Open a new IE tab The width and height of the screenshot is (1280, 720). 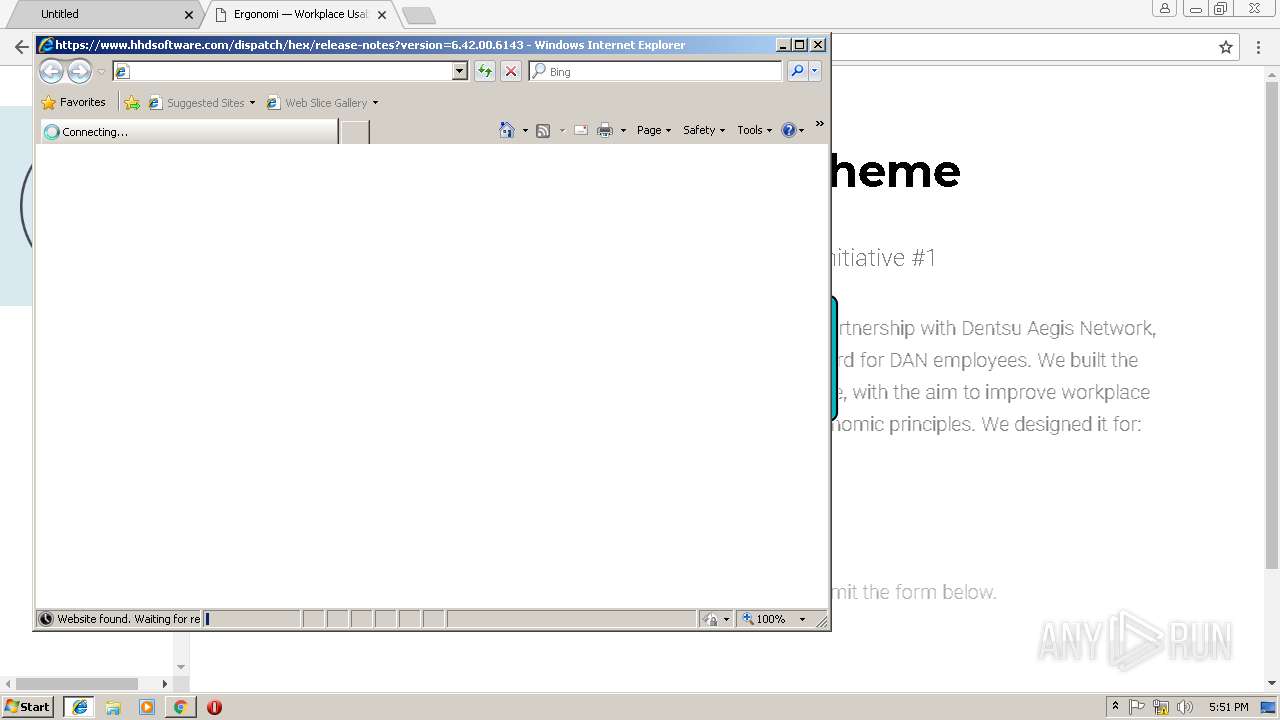(355, 132)
